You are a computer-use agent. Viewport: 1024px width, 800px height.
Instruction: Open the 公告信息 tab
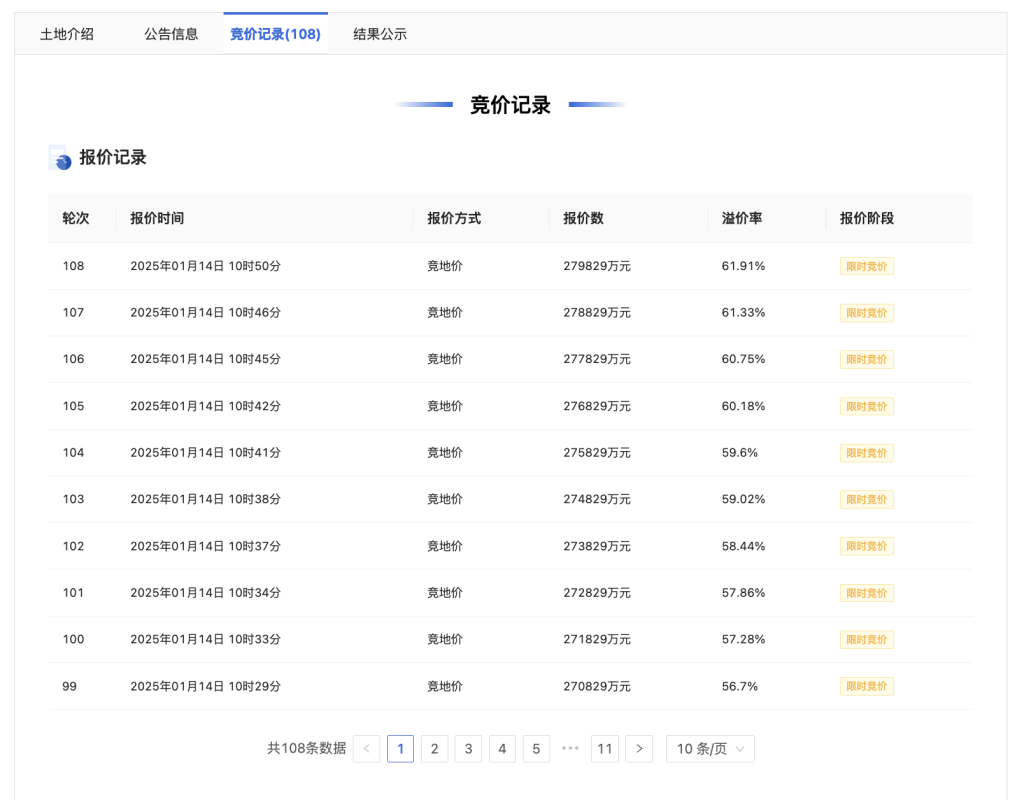point(170,32)
